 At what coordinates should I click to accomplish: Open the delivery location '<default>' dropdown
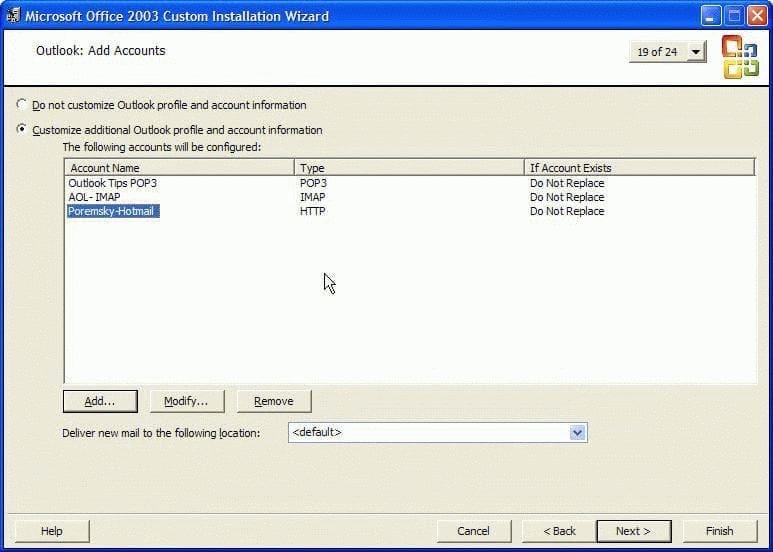577,433
